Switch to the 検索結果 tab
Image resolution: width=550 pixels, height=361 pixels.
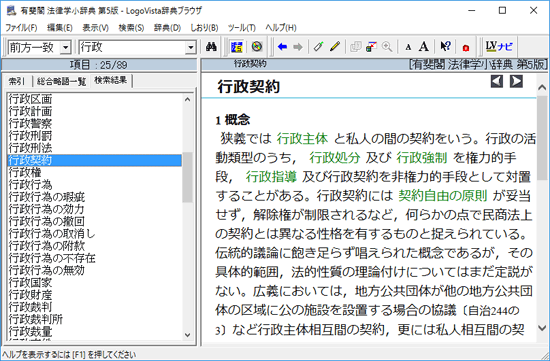click(x=111, y=80)
